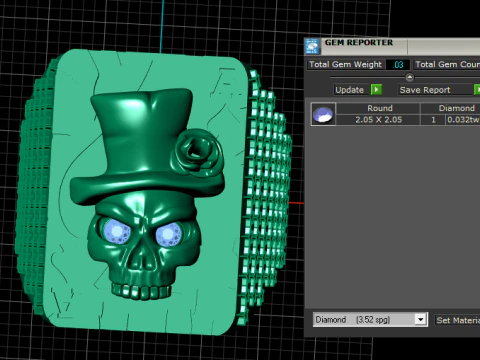480x360 pixels.
Task: Click the Diamond material cell in report
Action: (x=450, y=108)
